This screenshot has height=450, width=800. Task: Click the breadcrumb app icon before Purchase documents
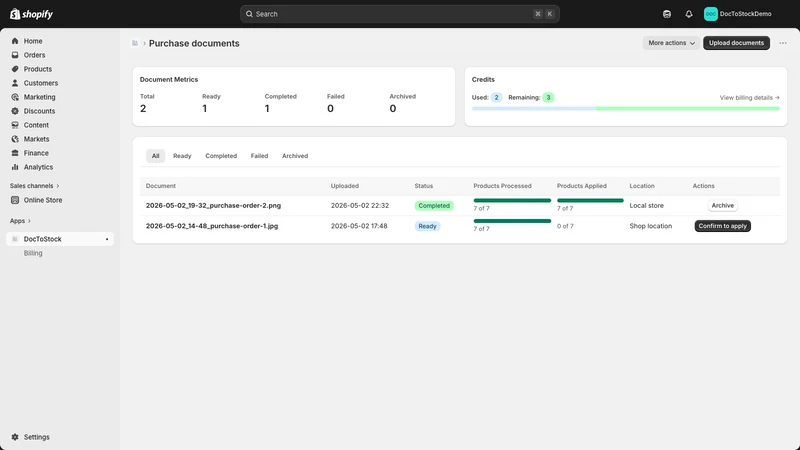pyautogui.click(x=135, y=43)
